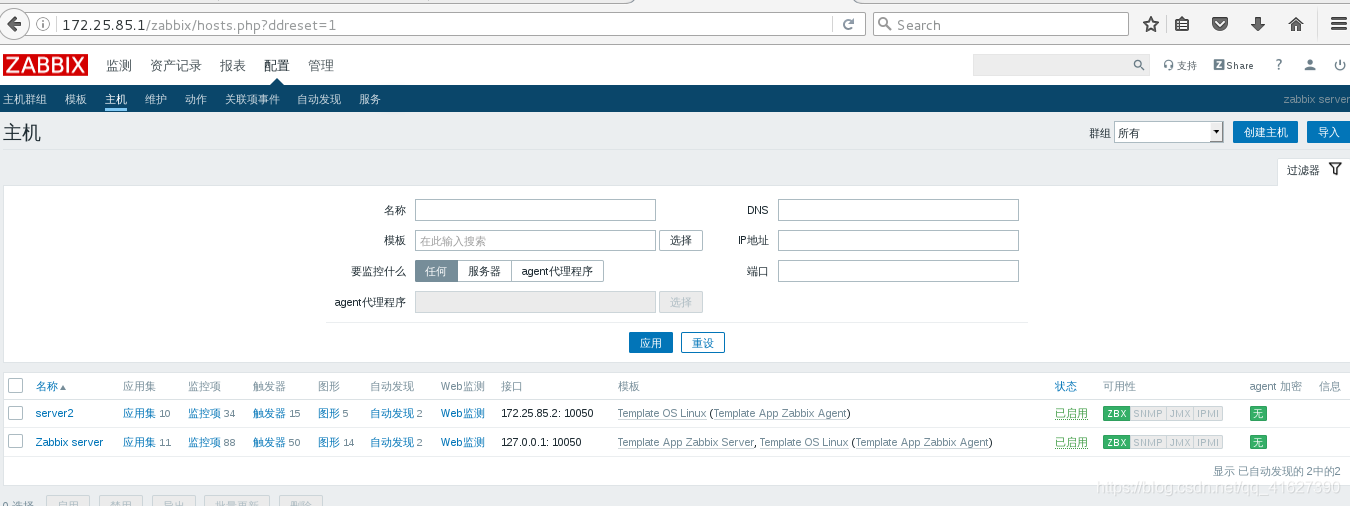
Task: Click the Share link in header
Action: click(x=1234, y=65)
